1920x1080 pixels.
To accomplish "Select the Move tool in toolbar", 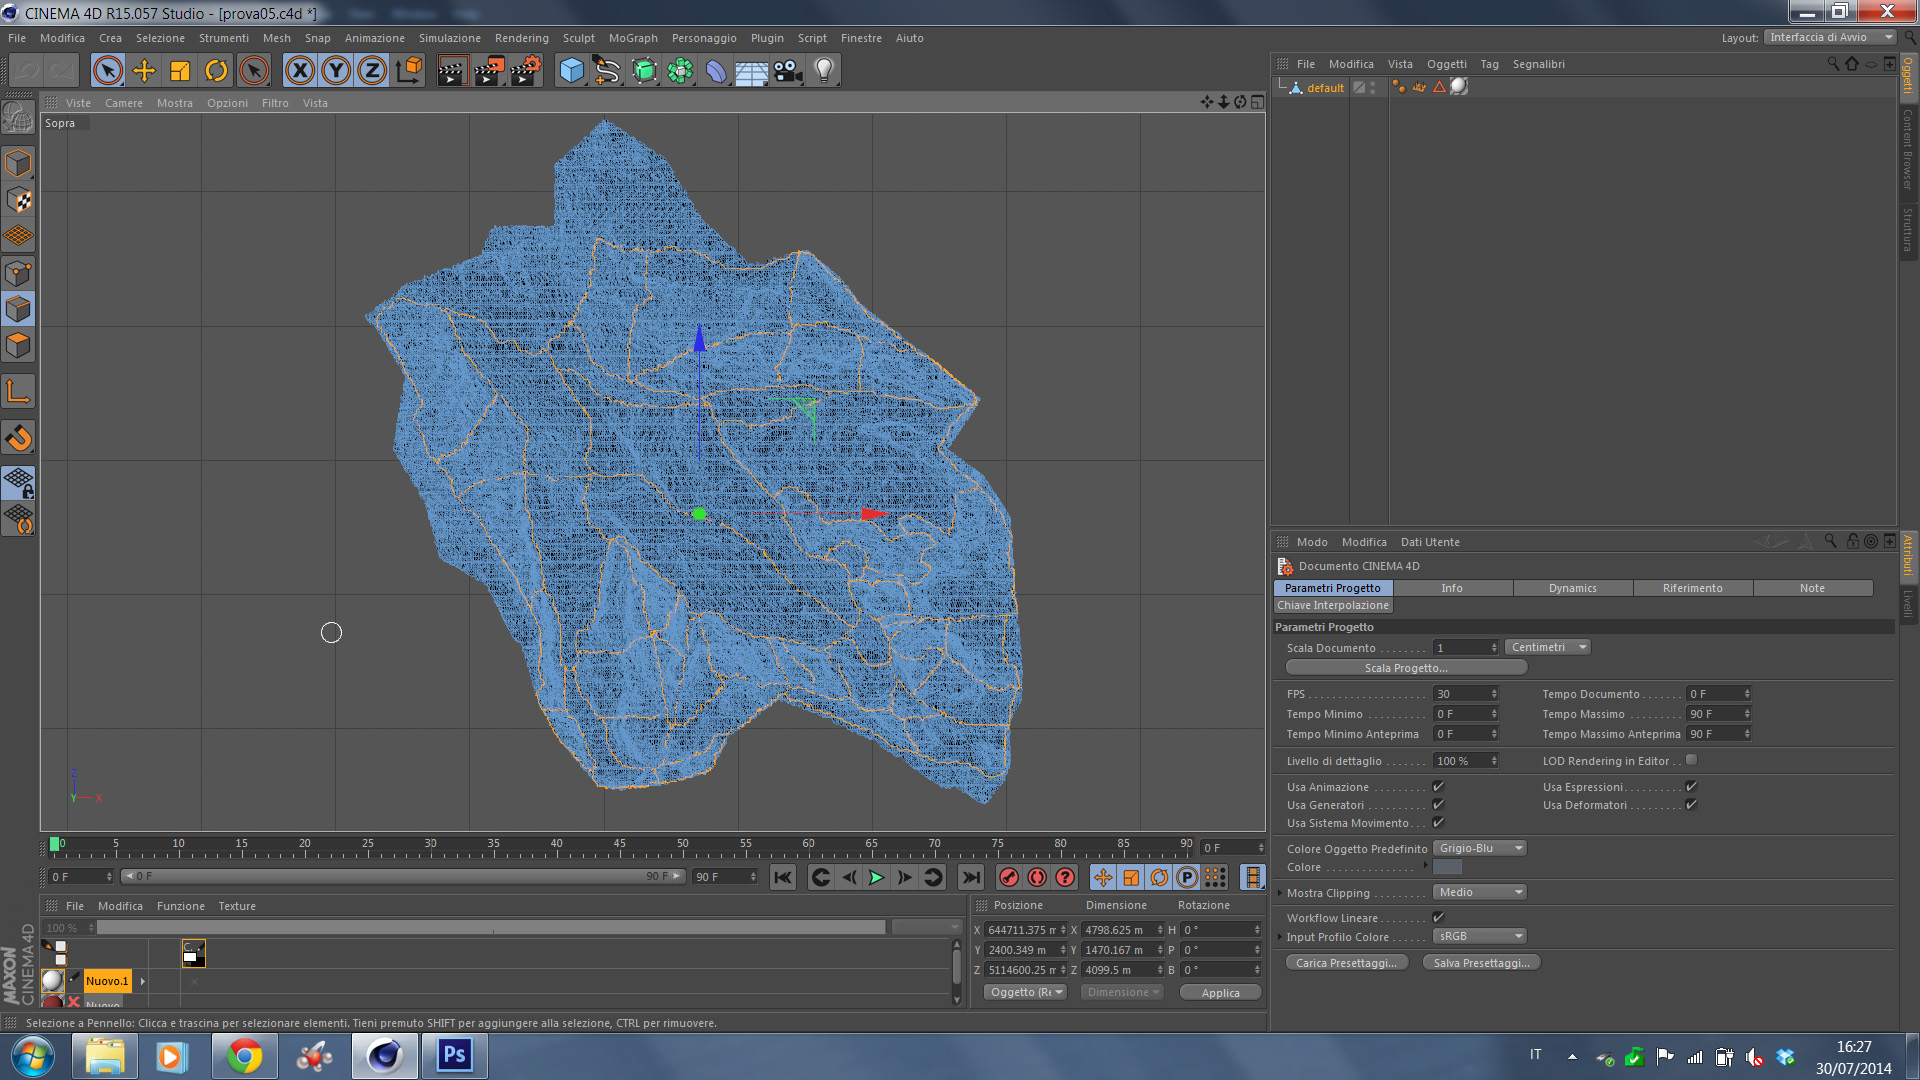I will coord(144,71).
